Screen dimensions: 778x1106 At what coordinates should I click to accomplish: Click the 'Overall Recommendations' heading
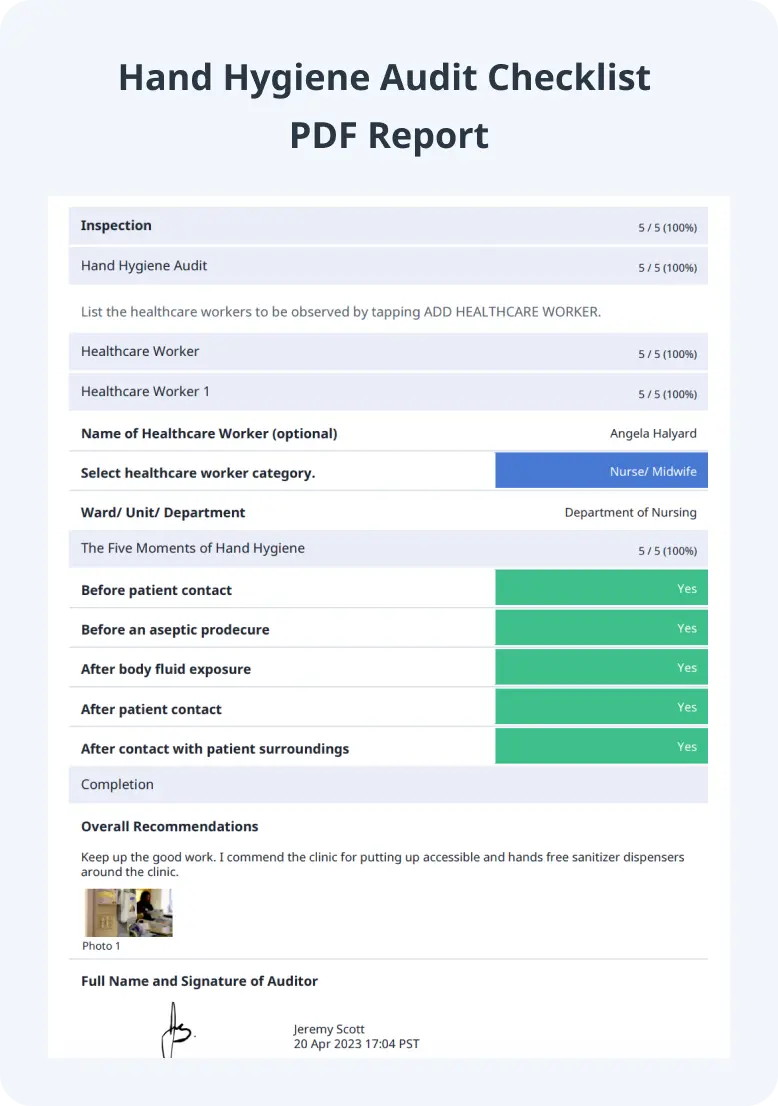(169, 827)
